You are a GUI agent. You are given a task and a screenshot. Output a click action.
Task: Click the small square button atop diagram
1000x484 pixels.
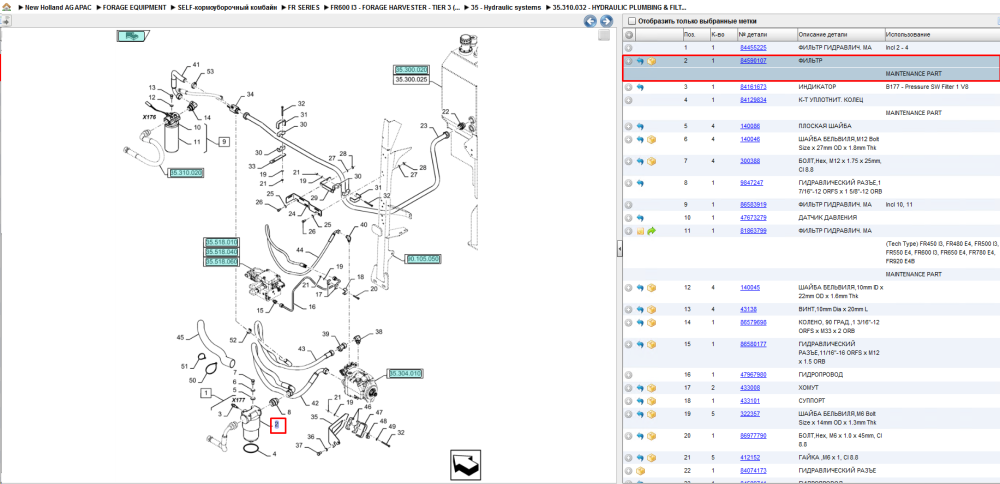[604, 36]
